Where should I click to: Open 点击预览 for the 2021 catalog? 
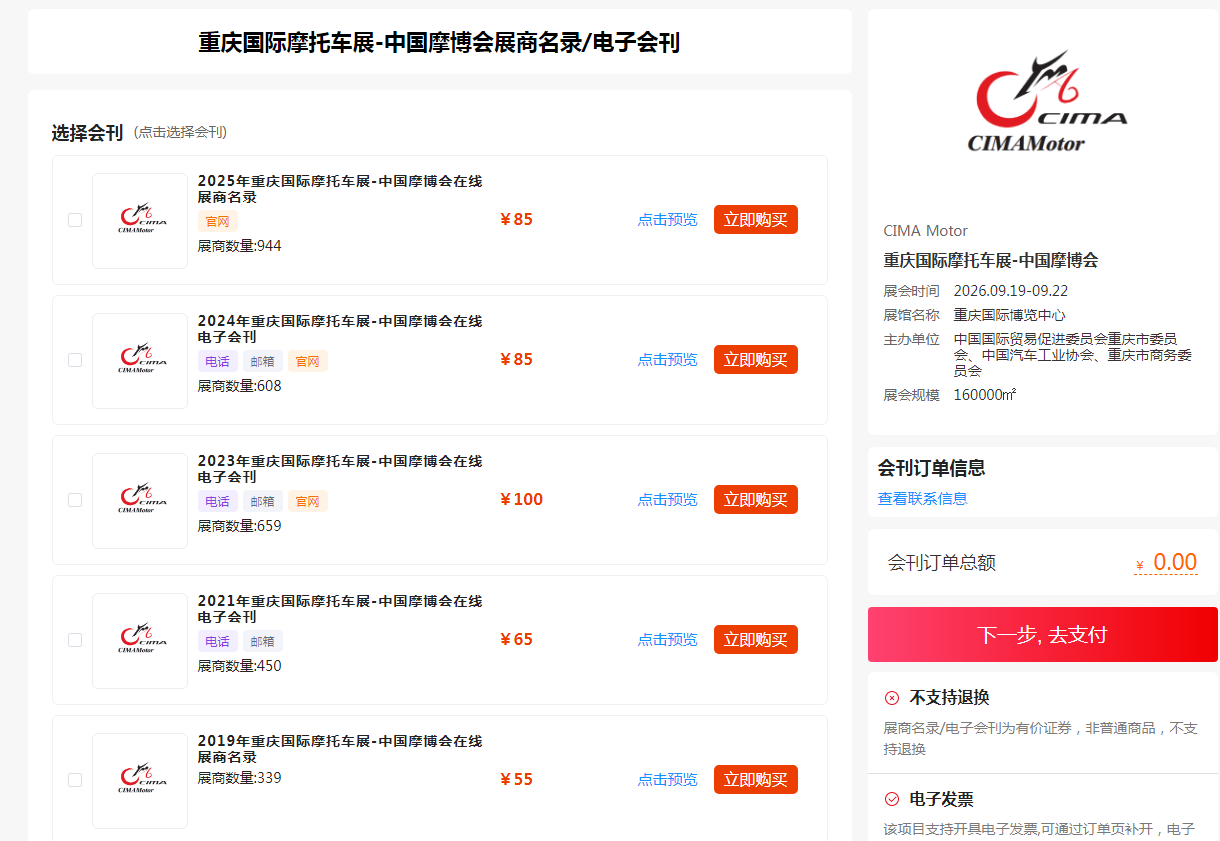point(667,640)
